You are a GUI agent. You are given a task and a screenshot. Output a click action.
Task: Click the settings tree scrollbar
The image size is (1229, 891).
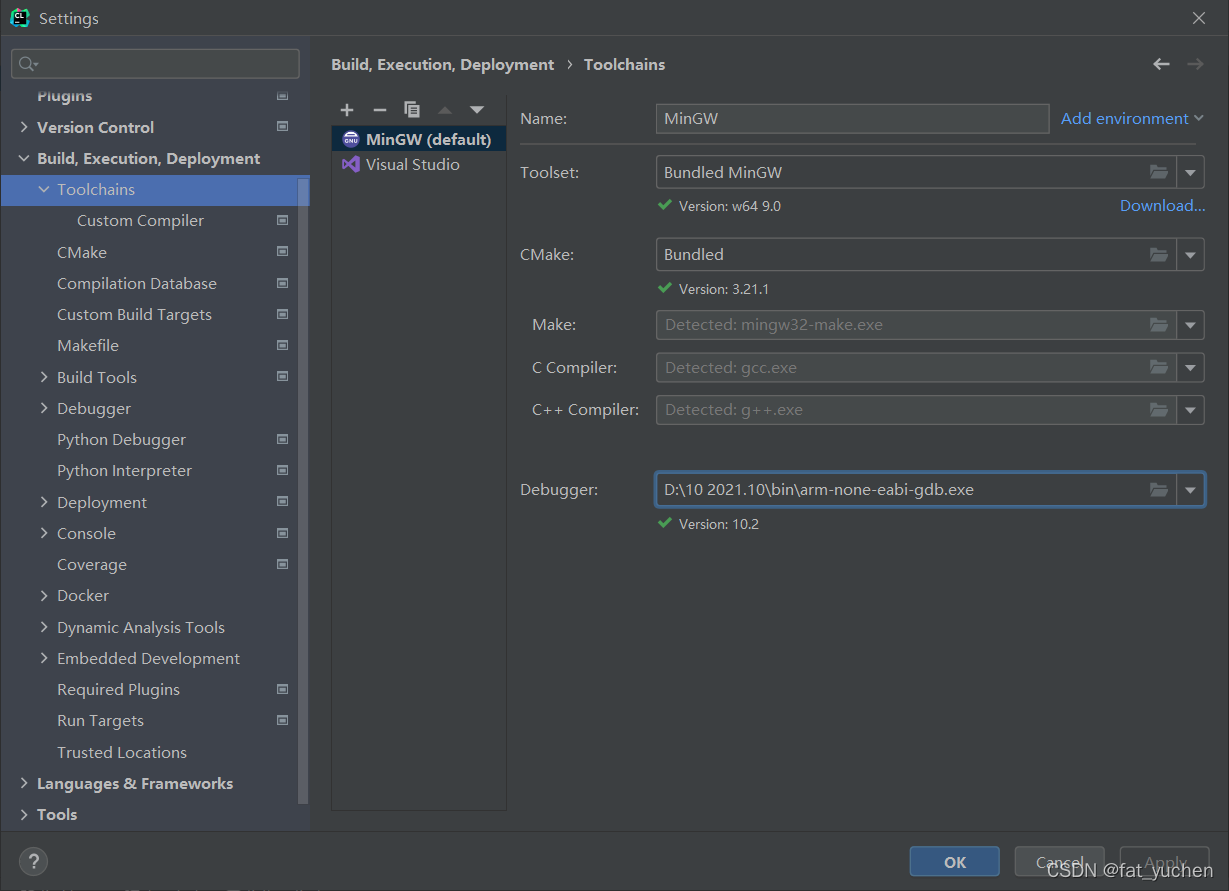click(x=303, y=490)
